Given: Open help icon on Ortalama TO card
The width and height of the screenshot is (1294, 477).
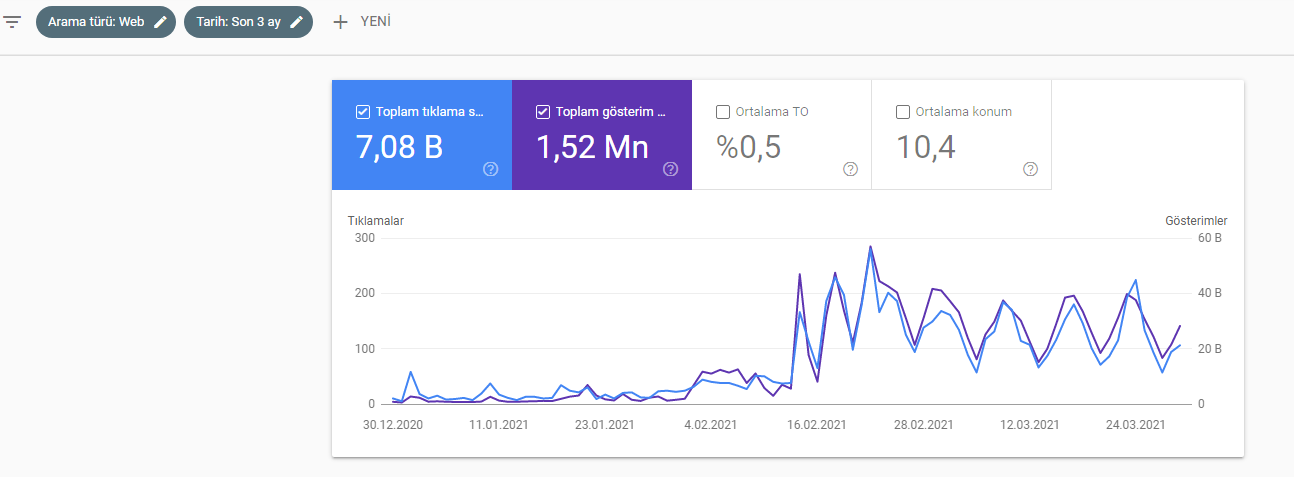Looking at the screenshot, I should (850, 169).
